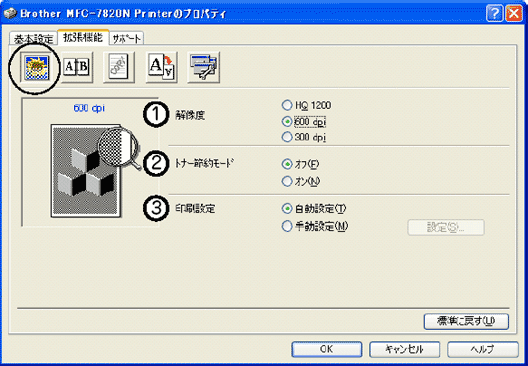The image size is (528, 366).
Task: Click the 標準に戻す restore defaults button
Action: (x=466, y=322)
